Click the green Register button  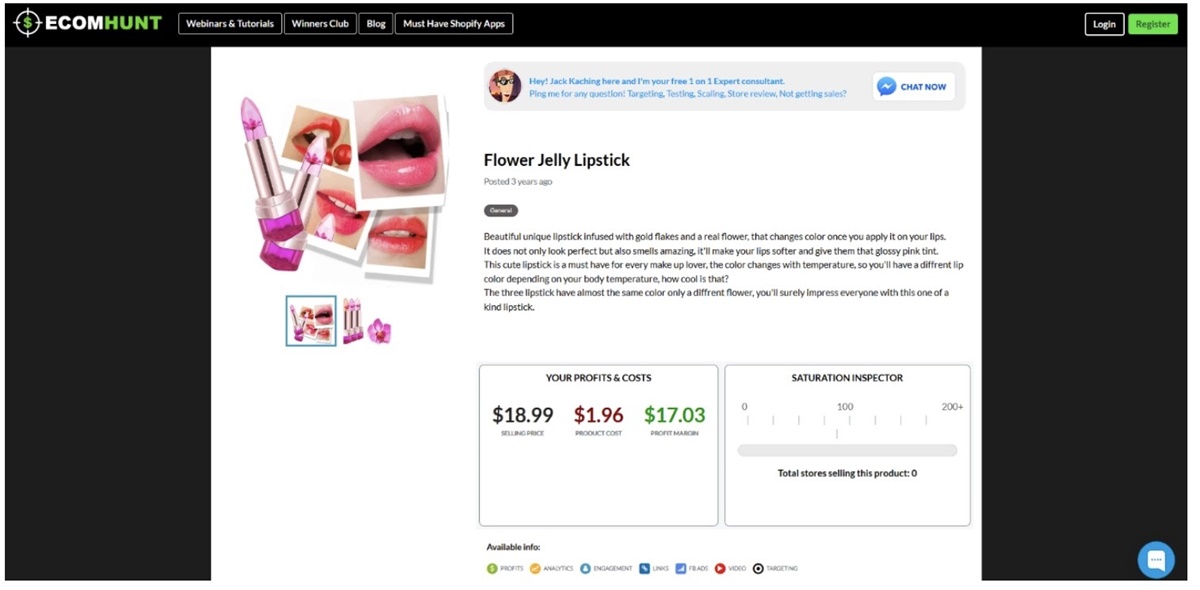point(1152,24)
